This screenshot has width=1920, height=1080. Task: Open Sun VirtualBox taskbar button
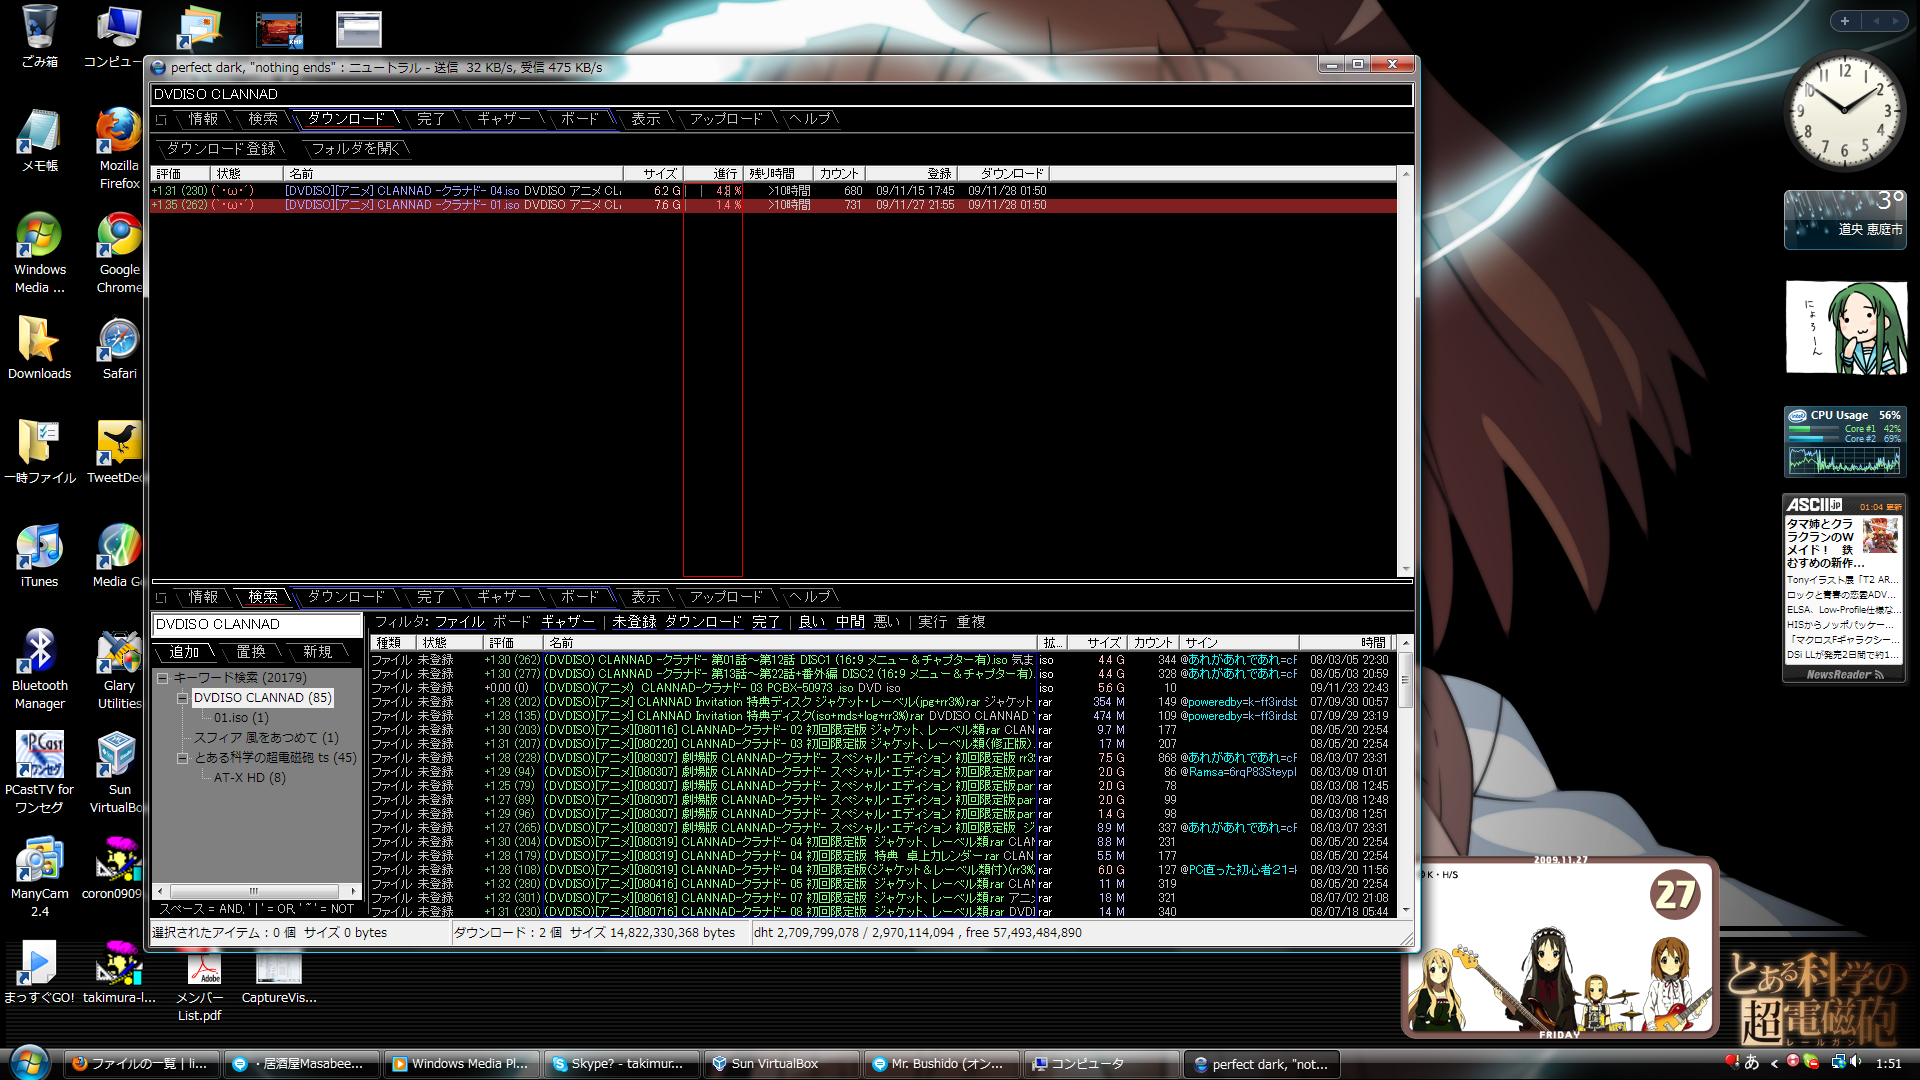tap(781, 1064)
